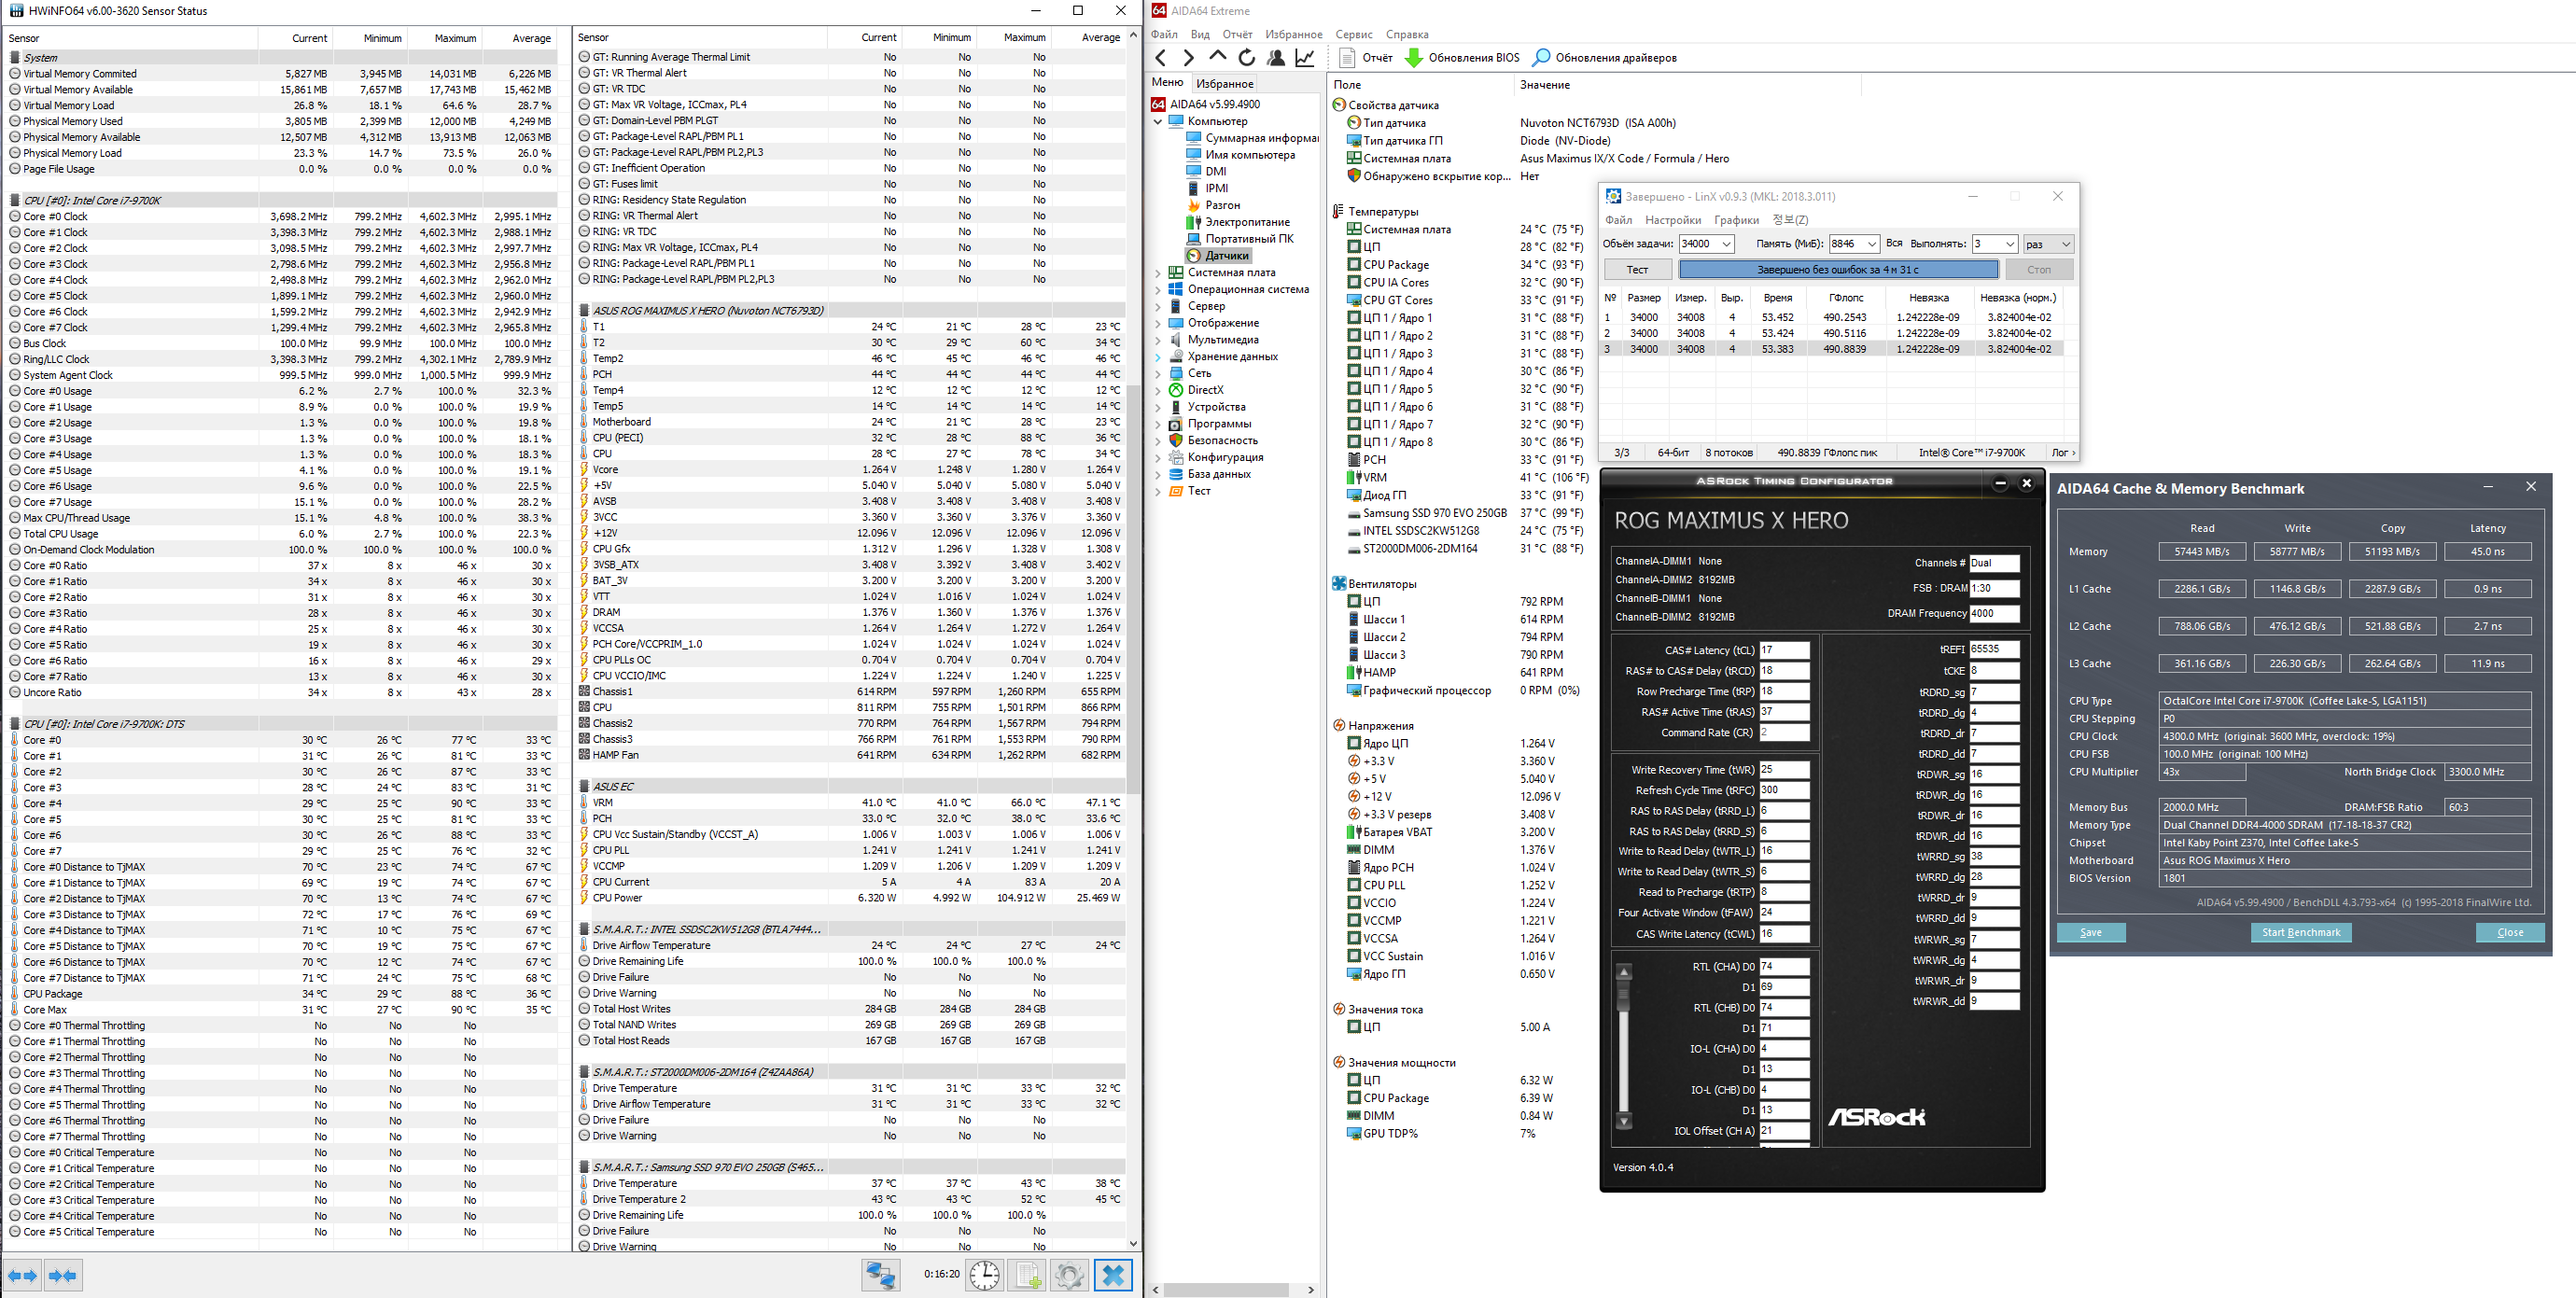Go up a level in AIDA64 toolbar
The image size is (2576, 1298).
tap(1217, 58)
